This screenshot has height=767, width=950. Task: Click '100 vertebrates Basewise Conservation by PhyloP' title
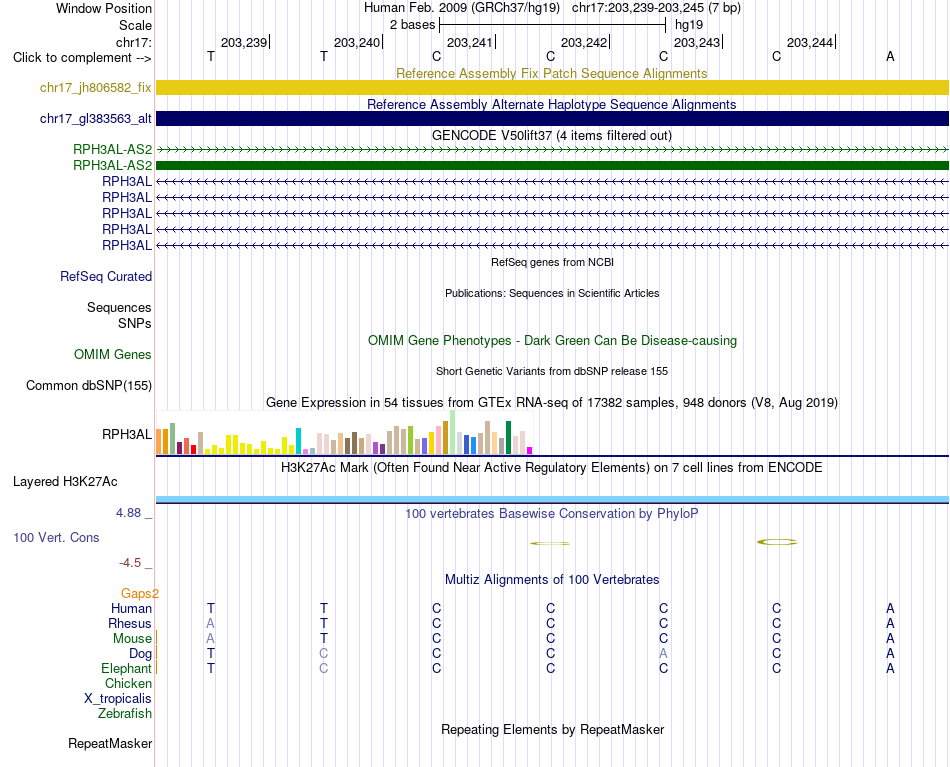552,514
